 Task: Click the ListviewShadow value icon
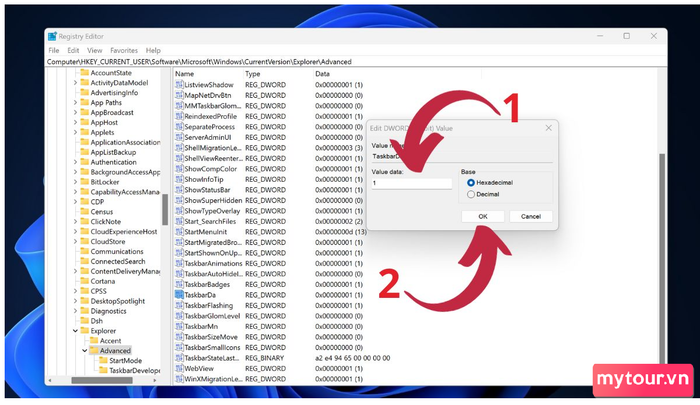click(x=179, y=85)
